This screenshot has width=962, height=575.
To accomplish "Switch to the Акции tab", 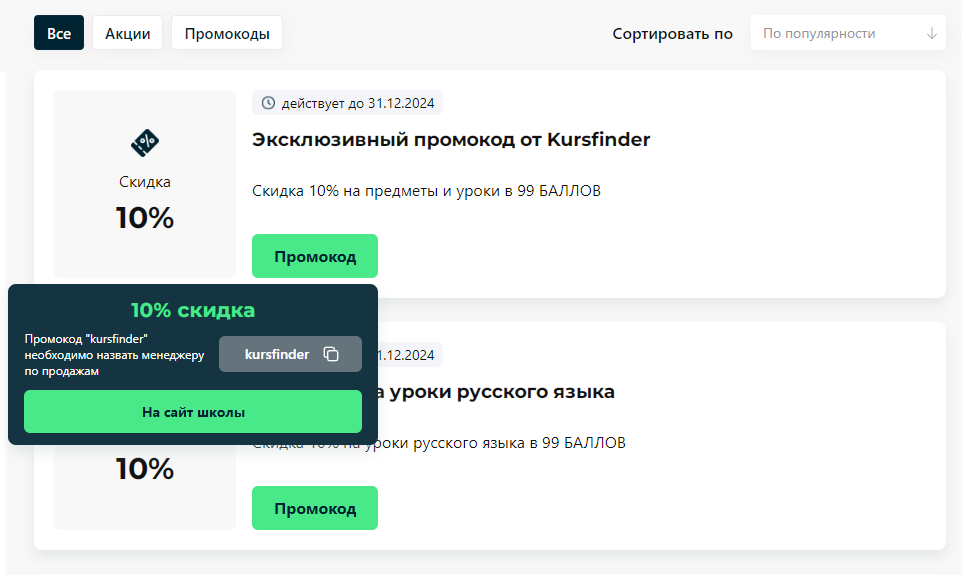I will coord(128,33).
